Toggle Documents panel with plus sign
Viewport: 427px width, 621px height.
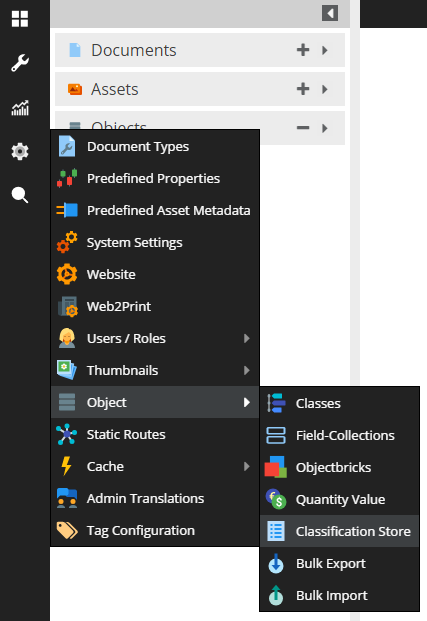(303, 50)
